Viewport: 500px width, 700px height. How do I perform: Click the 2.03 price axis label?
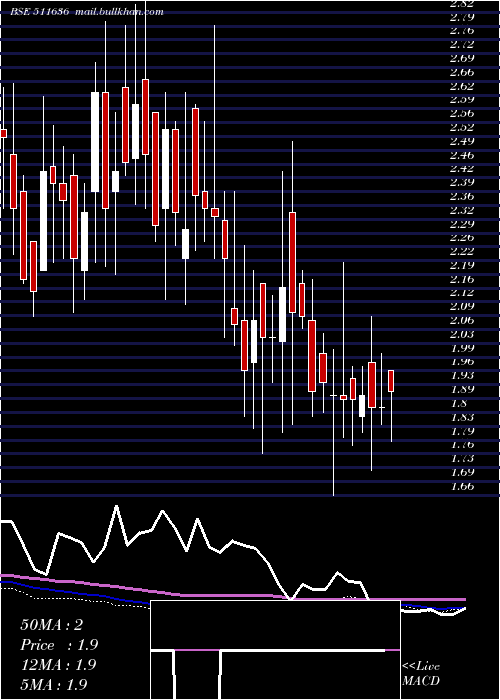pyautogui.click(x=462, y=334)
